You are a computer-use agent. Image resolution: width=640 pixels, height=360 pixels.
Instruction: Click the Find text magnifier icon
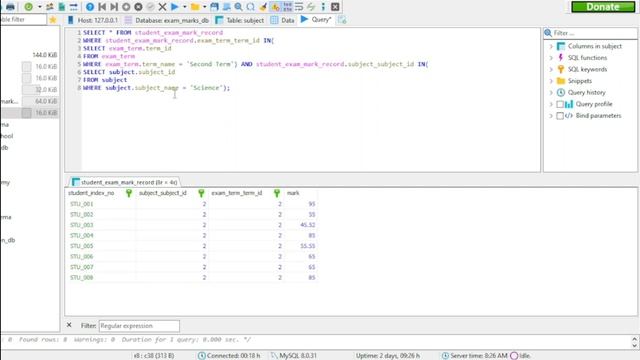click(238, 7)
